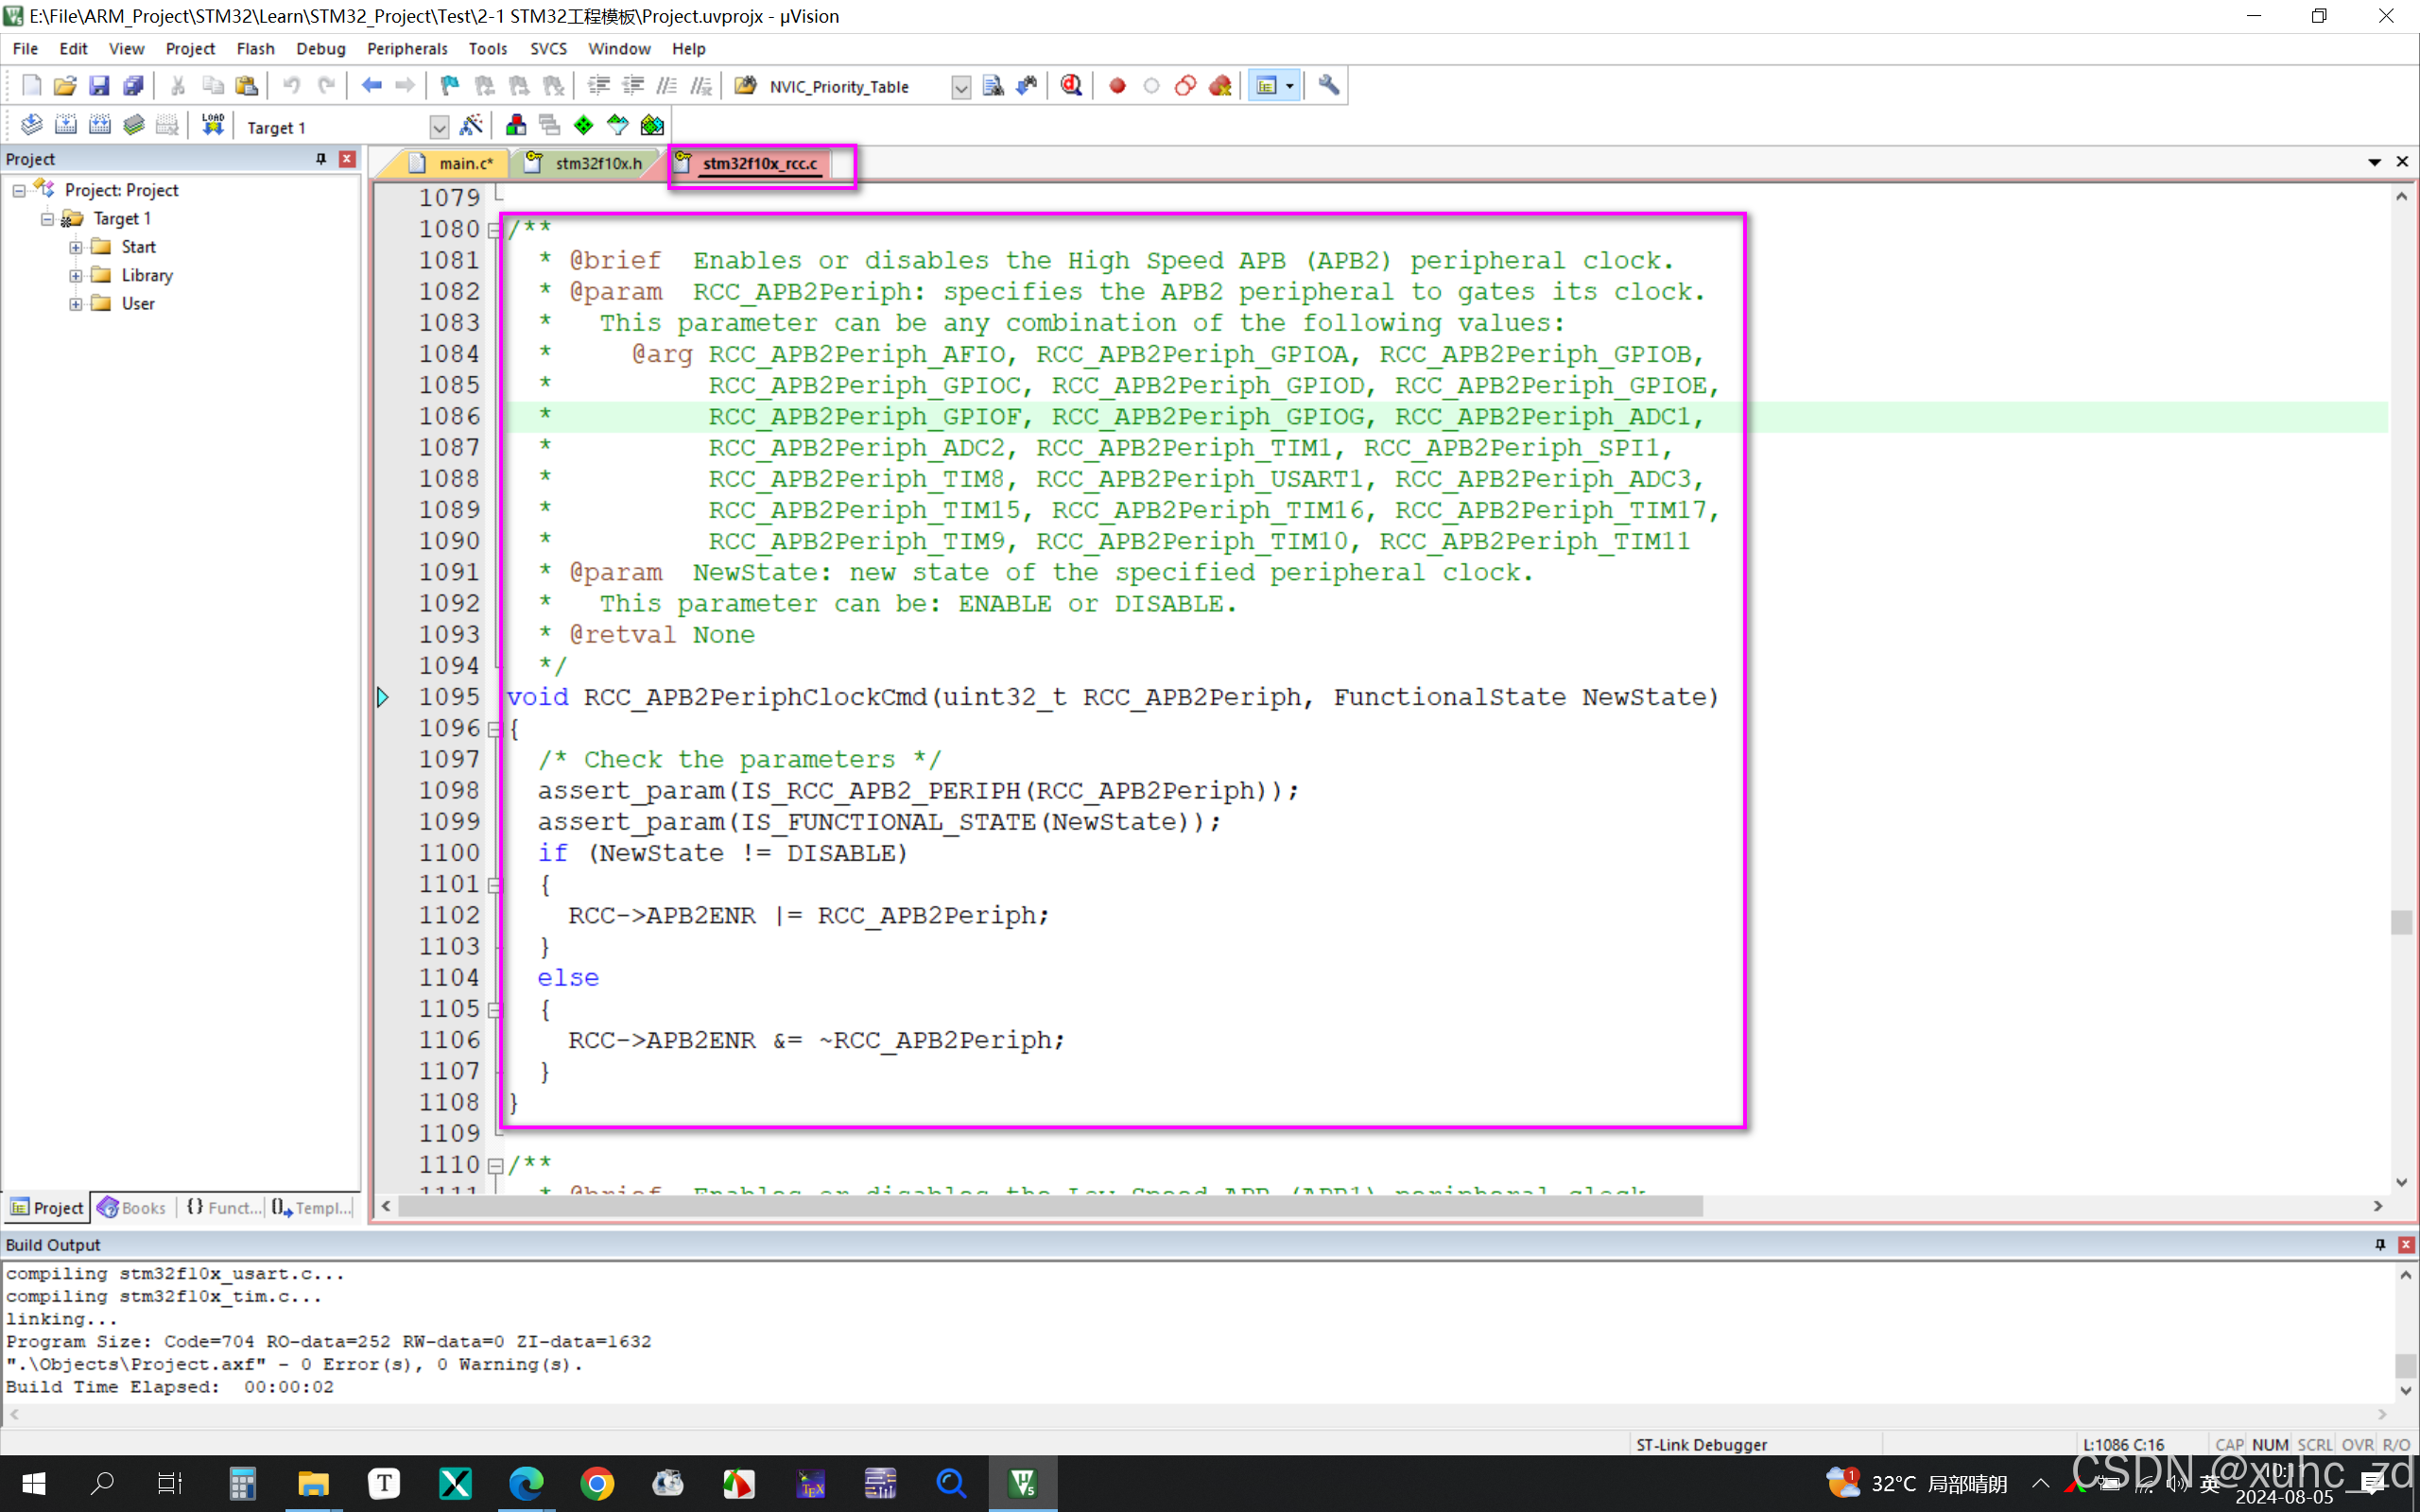The height and width of the screenshot is (1512, 2420).
Task: Open the Target 1 selection dropdown
Action: [x=439, y=128]
